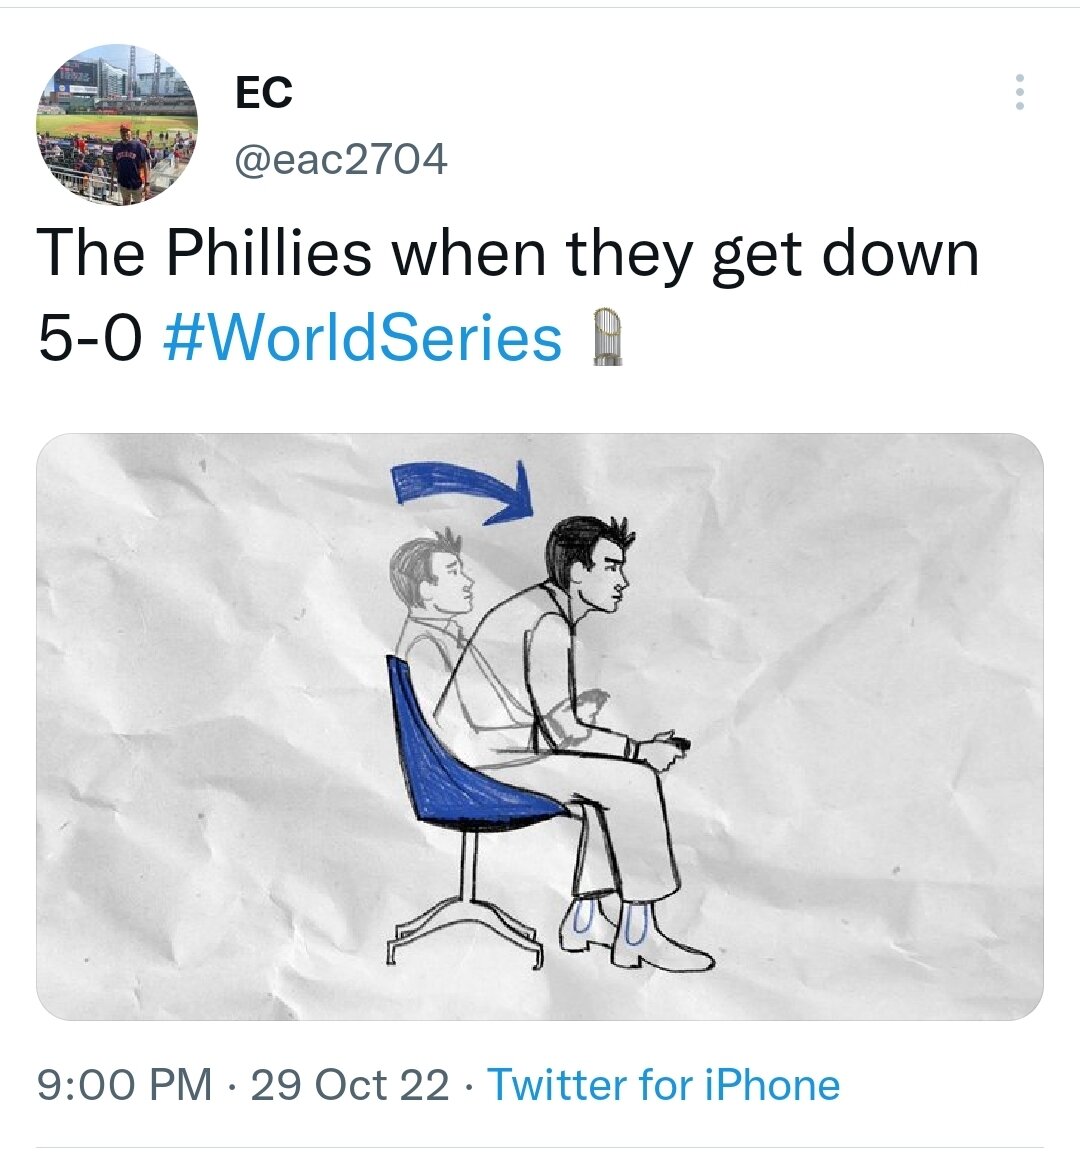The image size is (1080, 1153).
Task: Tap the 5-0 score text in tweet
Action: (89, 339)
